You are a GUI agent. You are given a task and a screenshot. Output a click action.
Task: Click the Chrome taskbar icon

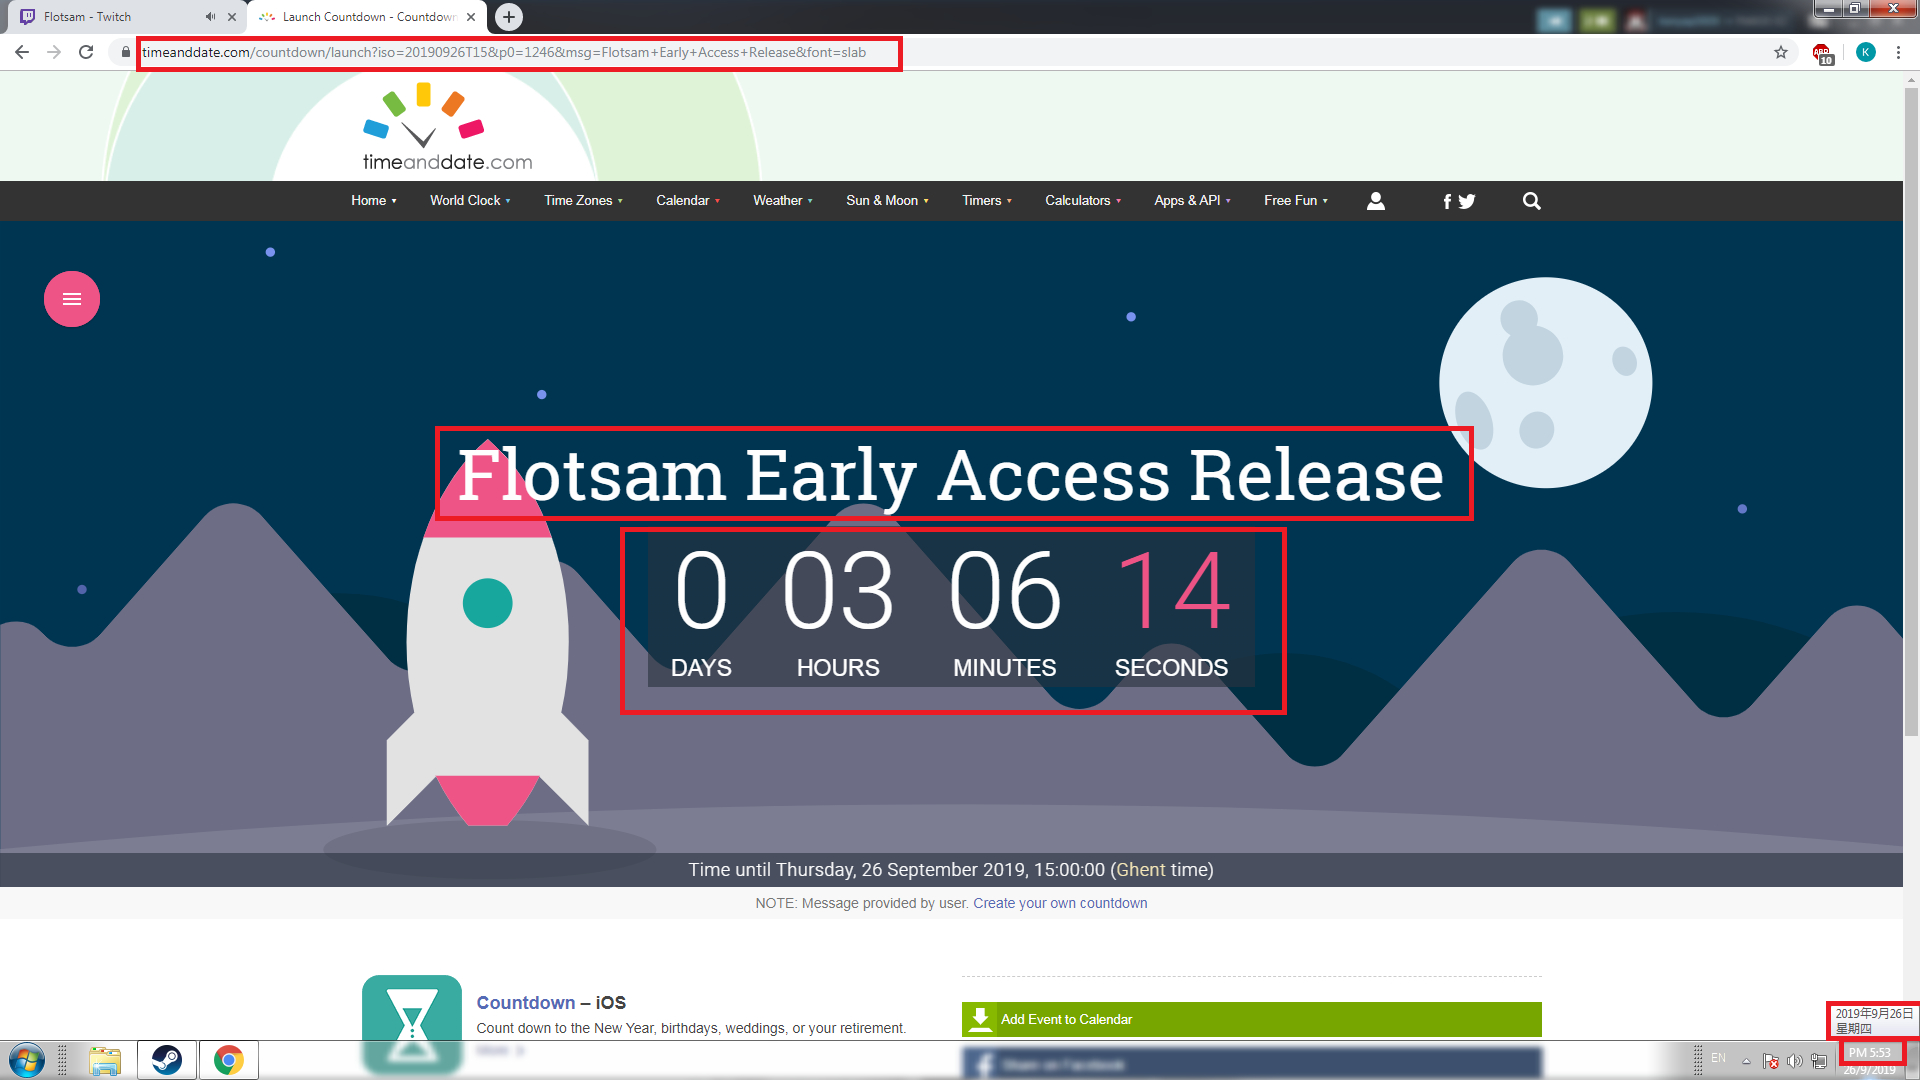(x=229, y=1060)
